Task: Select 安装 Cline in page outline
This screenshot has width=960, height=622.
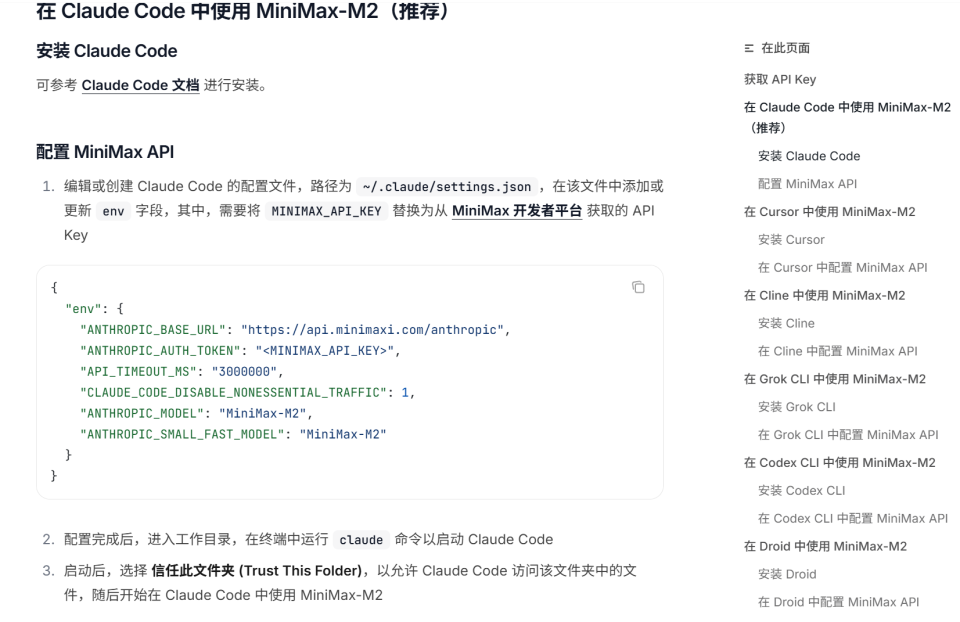Action: click(786, 323)
